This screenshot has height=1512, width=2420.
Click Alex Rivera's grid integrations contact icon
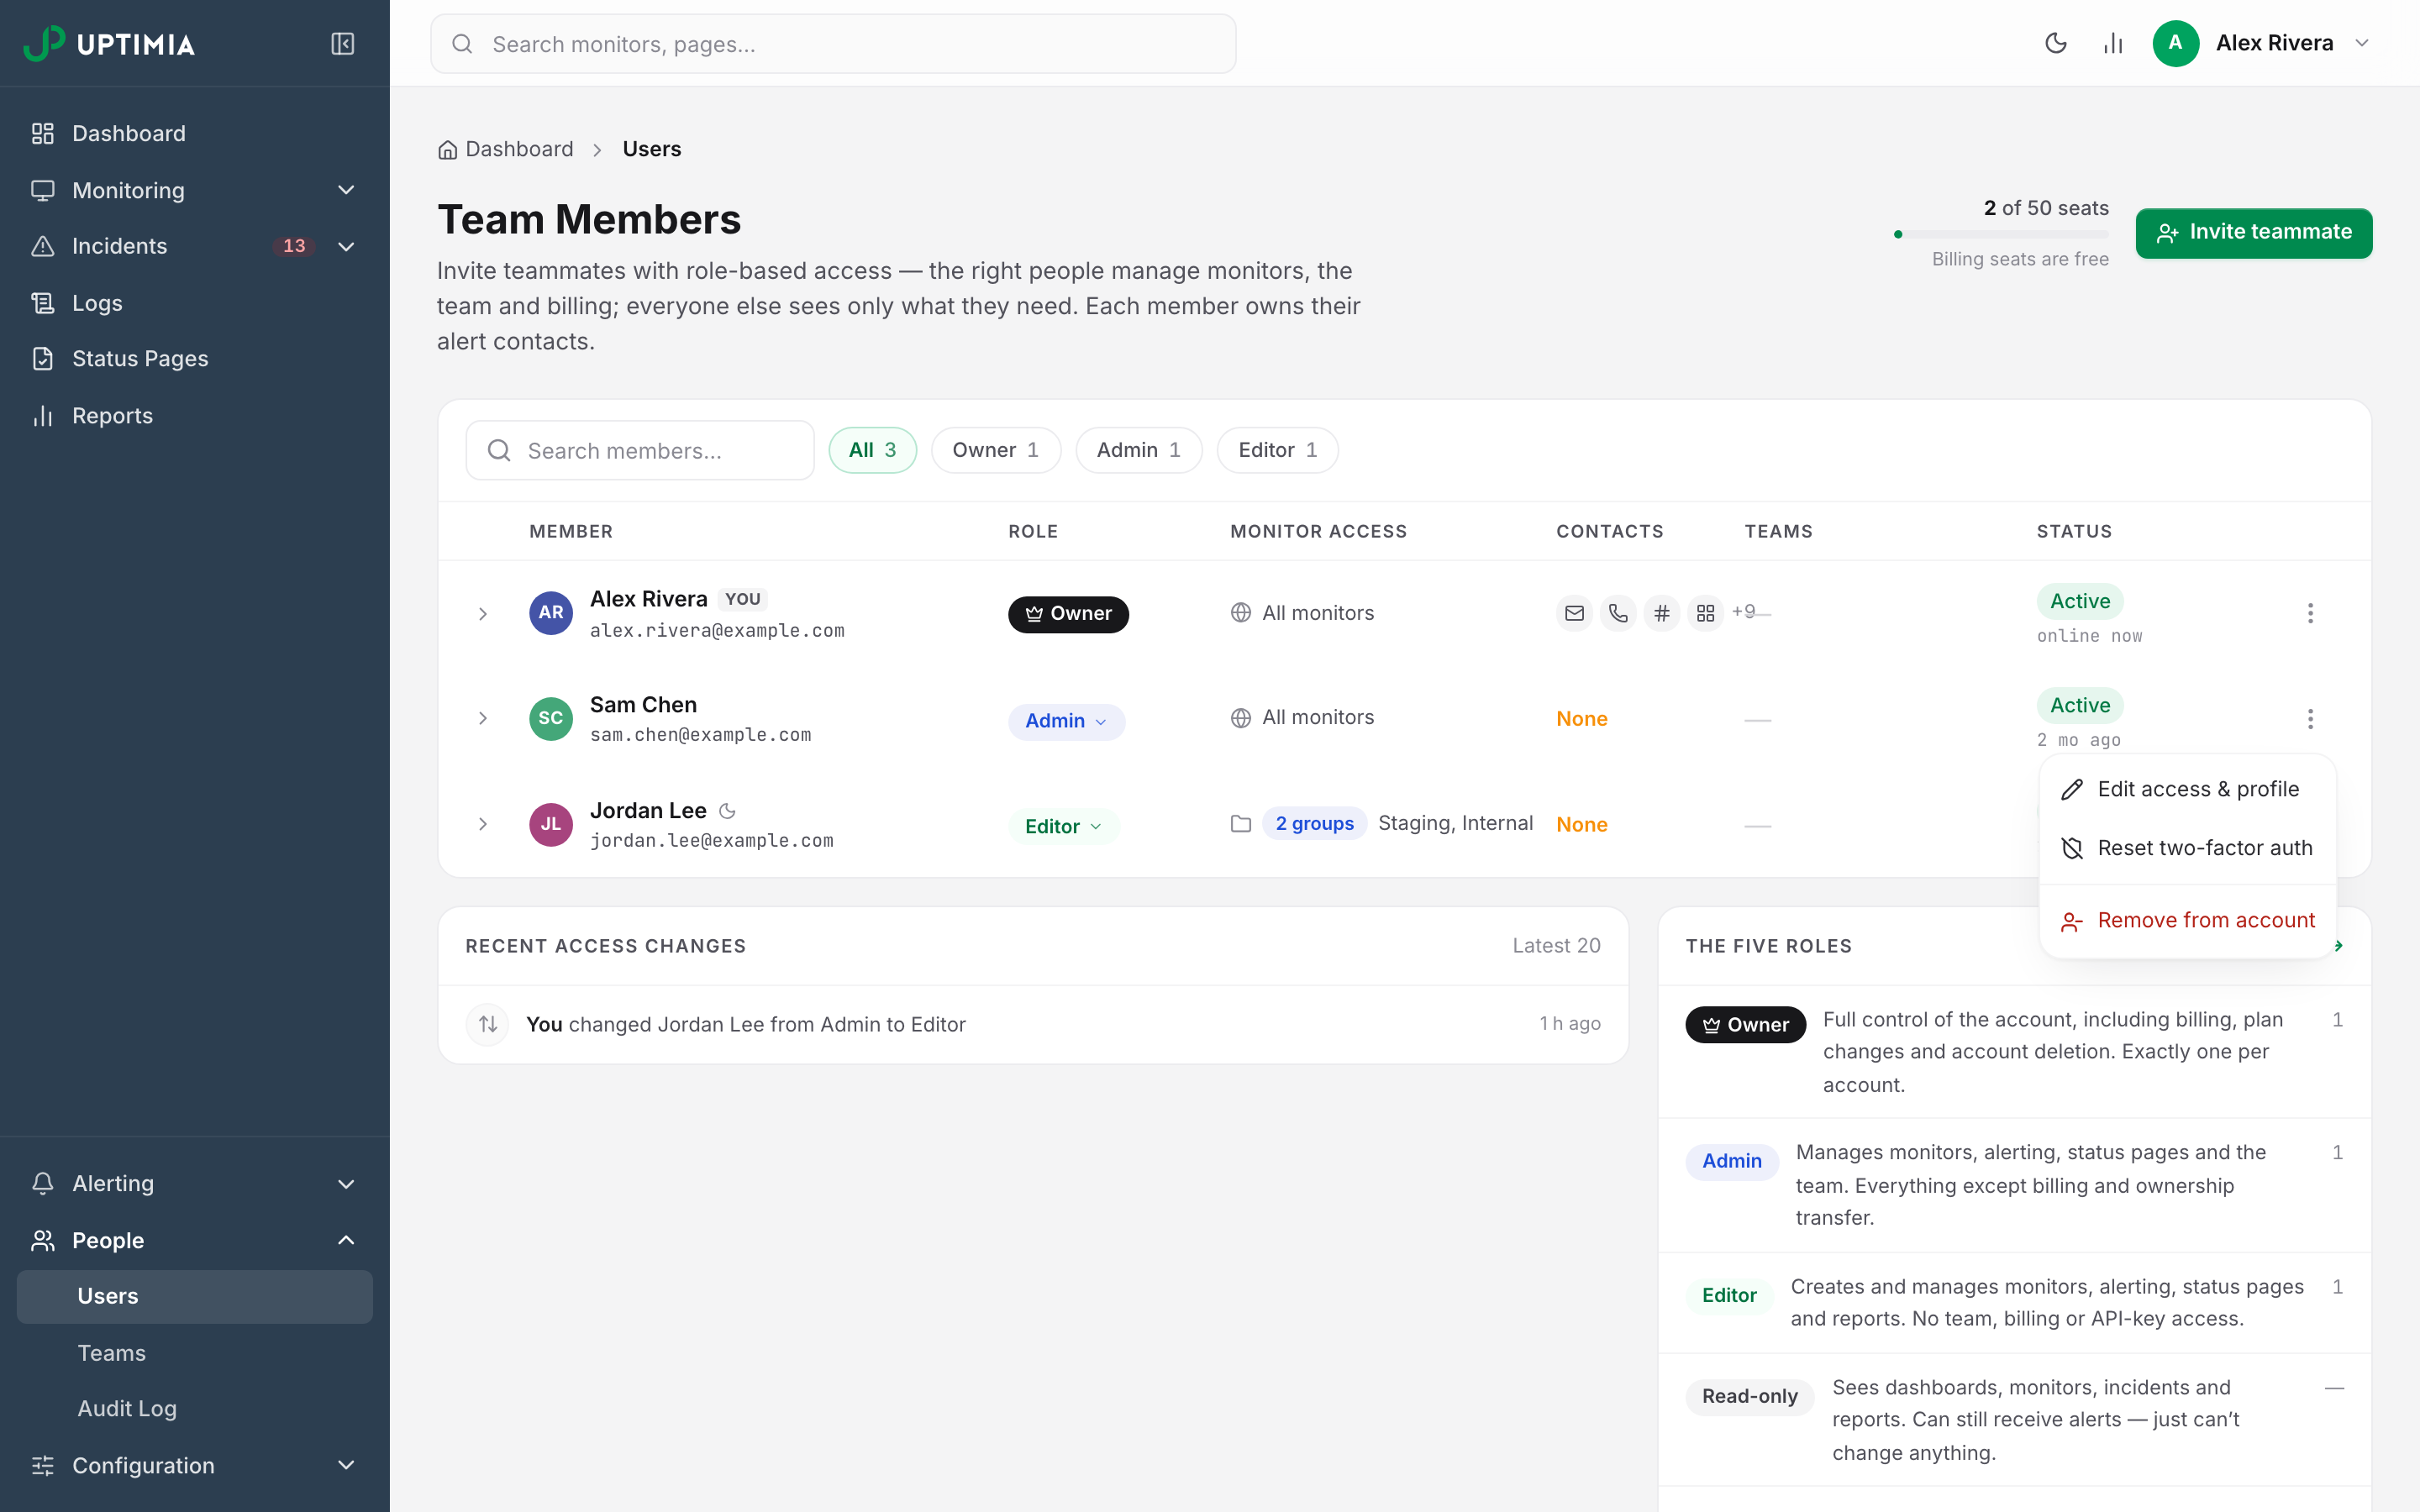coord(1706,613)
